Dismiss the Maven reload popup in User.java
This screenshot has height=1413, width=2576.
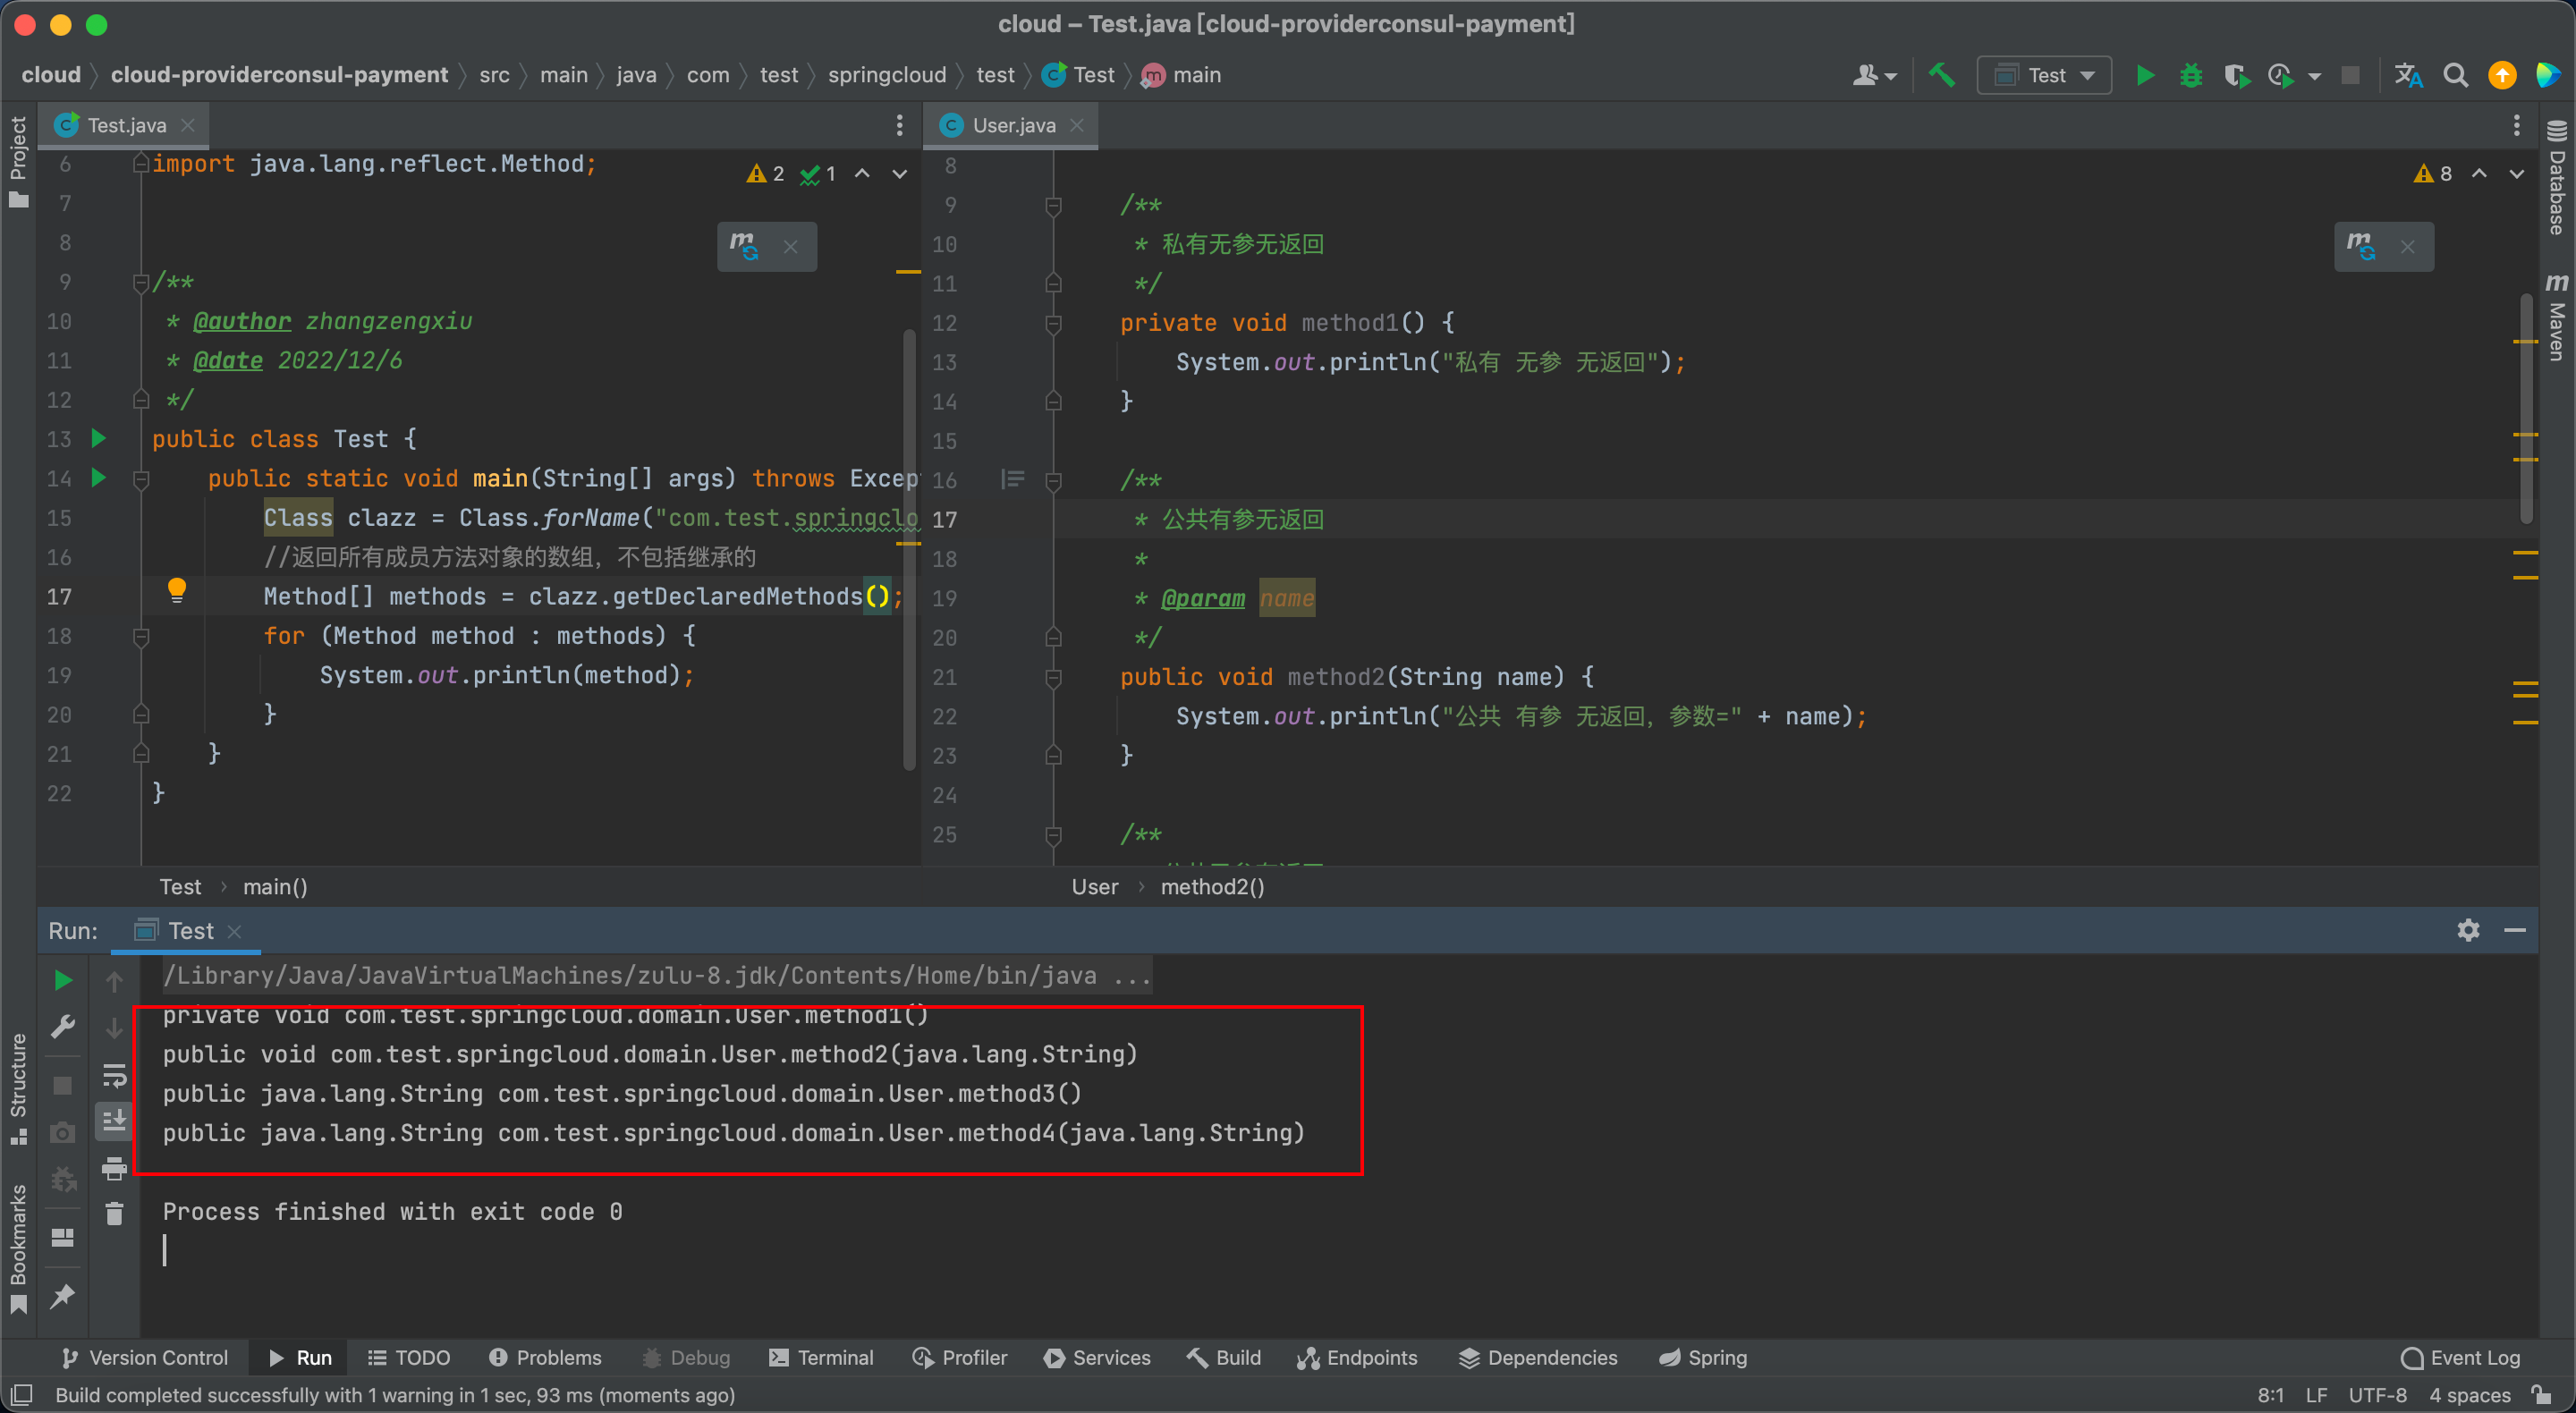coord(2407,247)
